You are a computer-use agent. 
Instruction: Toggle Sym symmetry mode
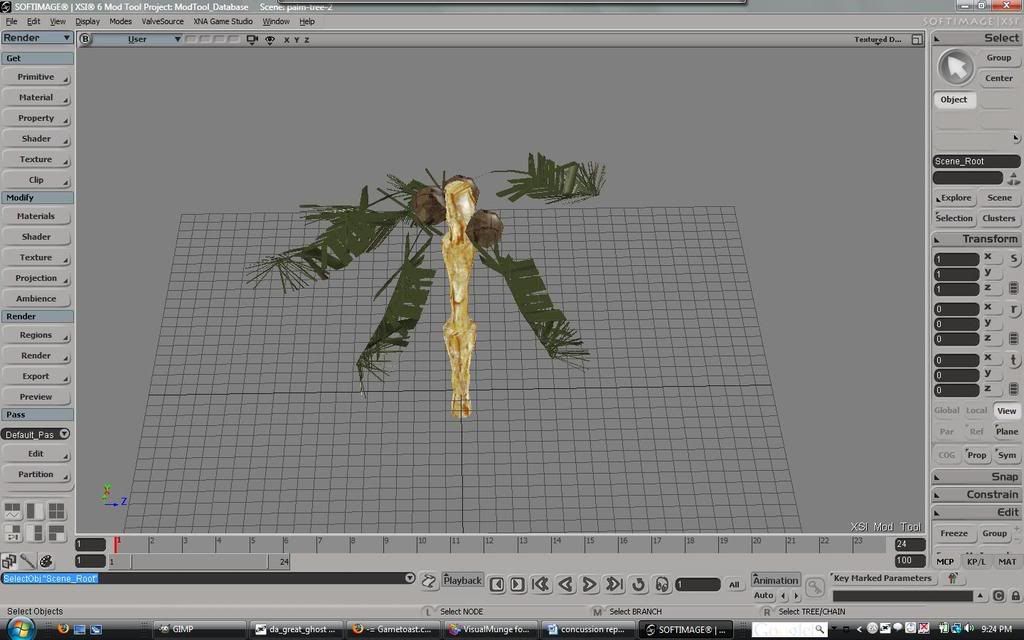pyautogui.click(x=1006, y=455)
